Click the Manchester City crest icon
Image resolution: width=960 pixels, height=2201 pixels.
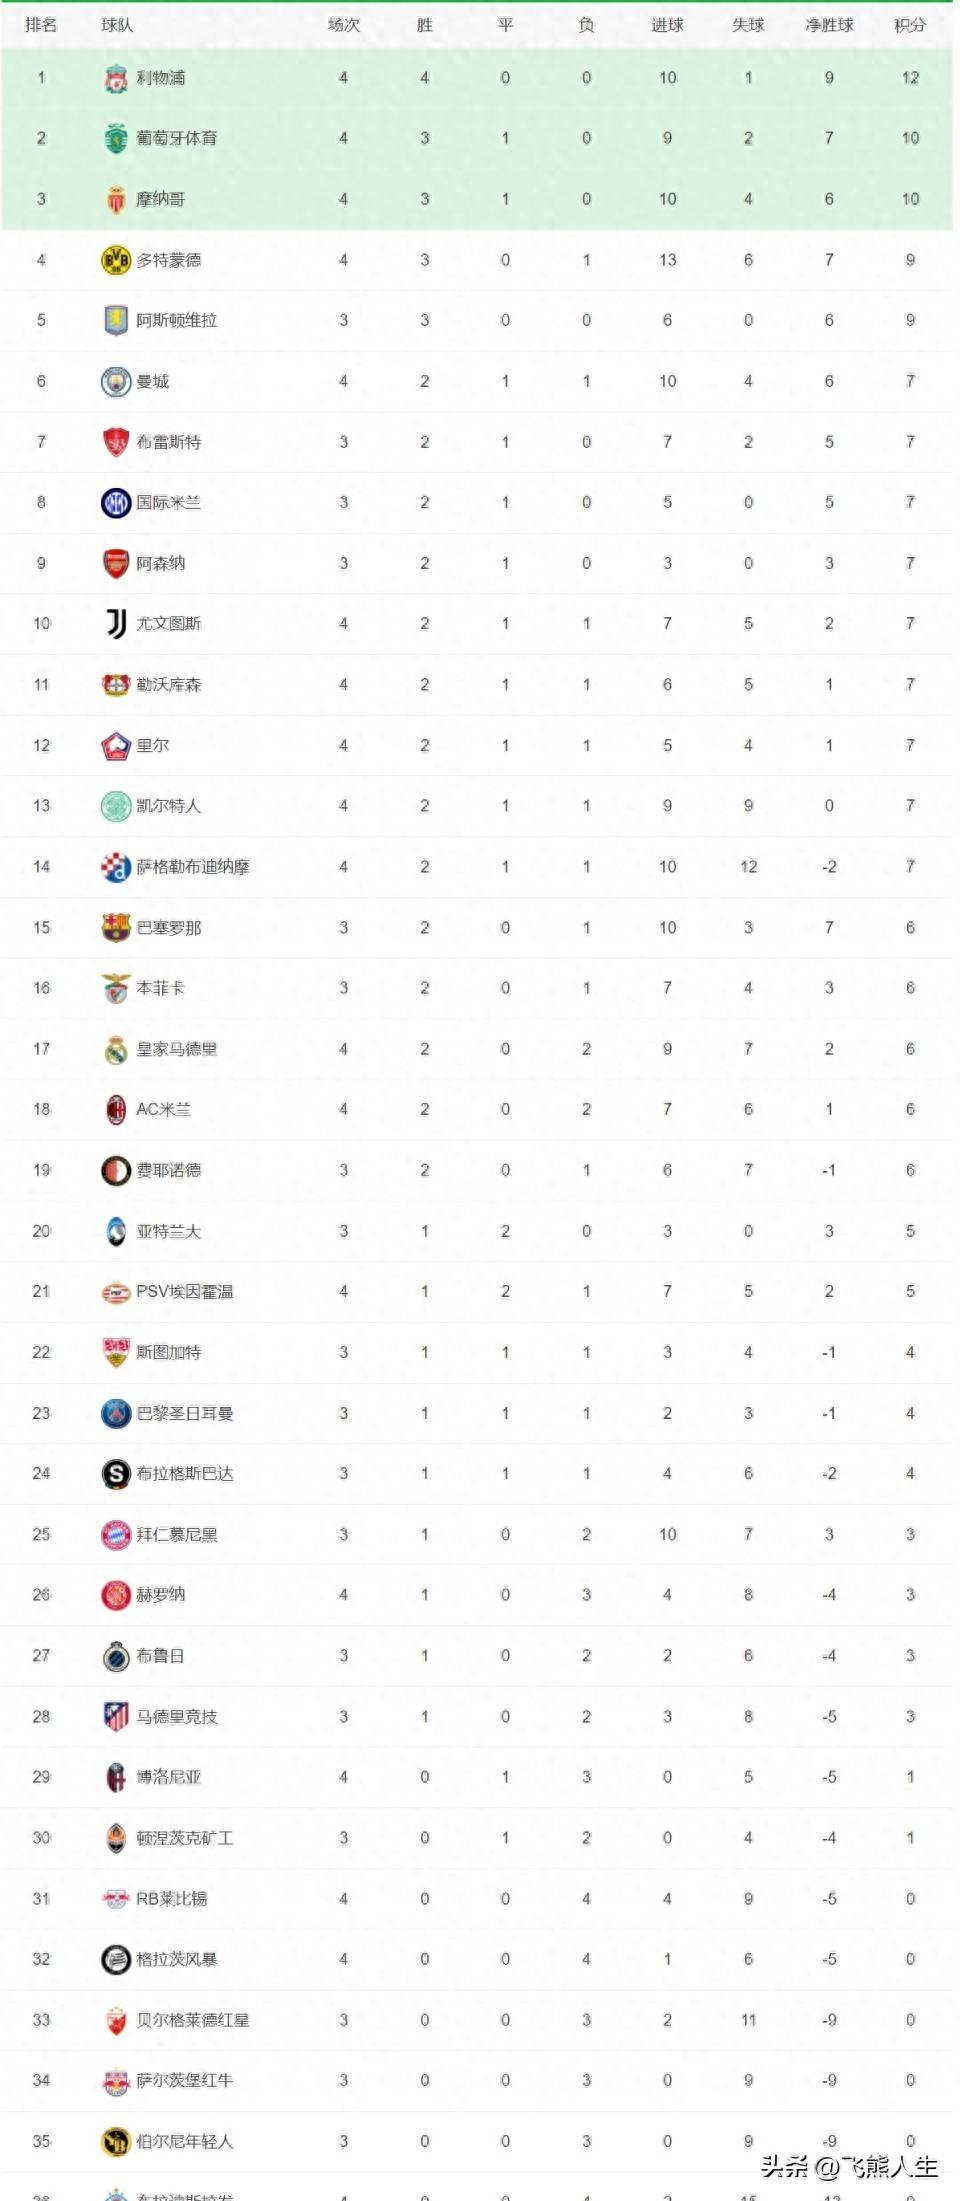[x=116, y=381]
